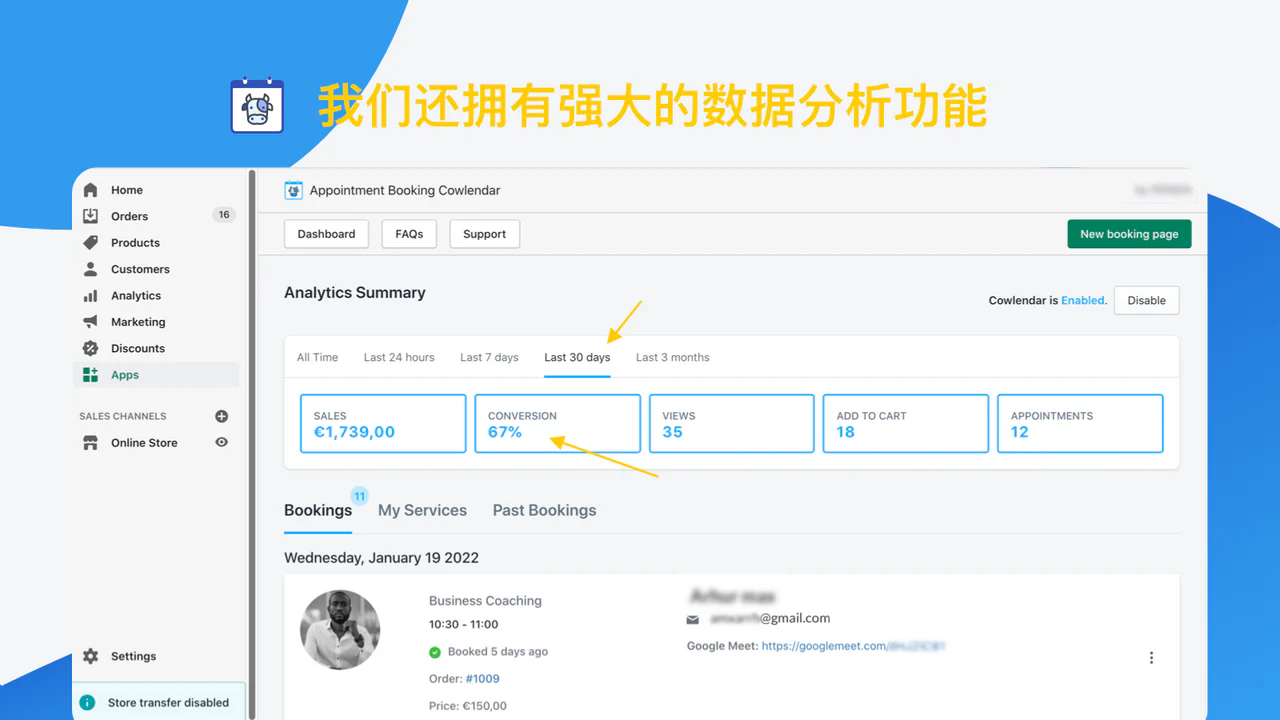Select the Last 24 hours tab
The width and height of the screenshot is (1280, 720).
[399, 357]
